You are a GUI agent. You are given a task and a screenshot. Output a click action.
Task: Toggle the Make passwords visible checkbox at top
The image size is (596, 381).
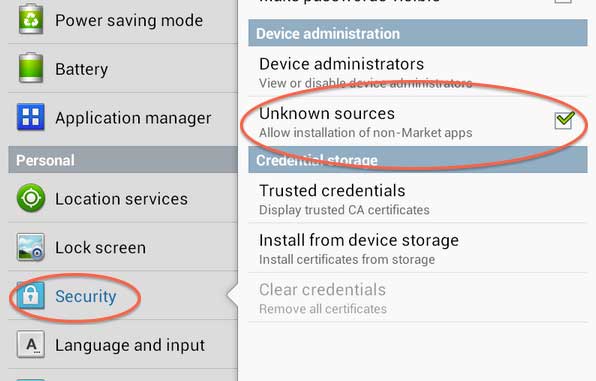[x=563, y=1]
